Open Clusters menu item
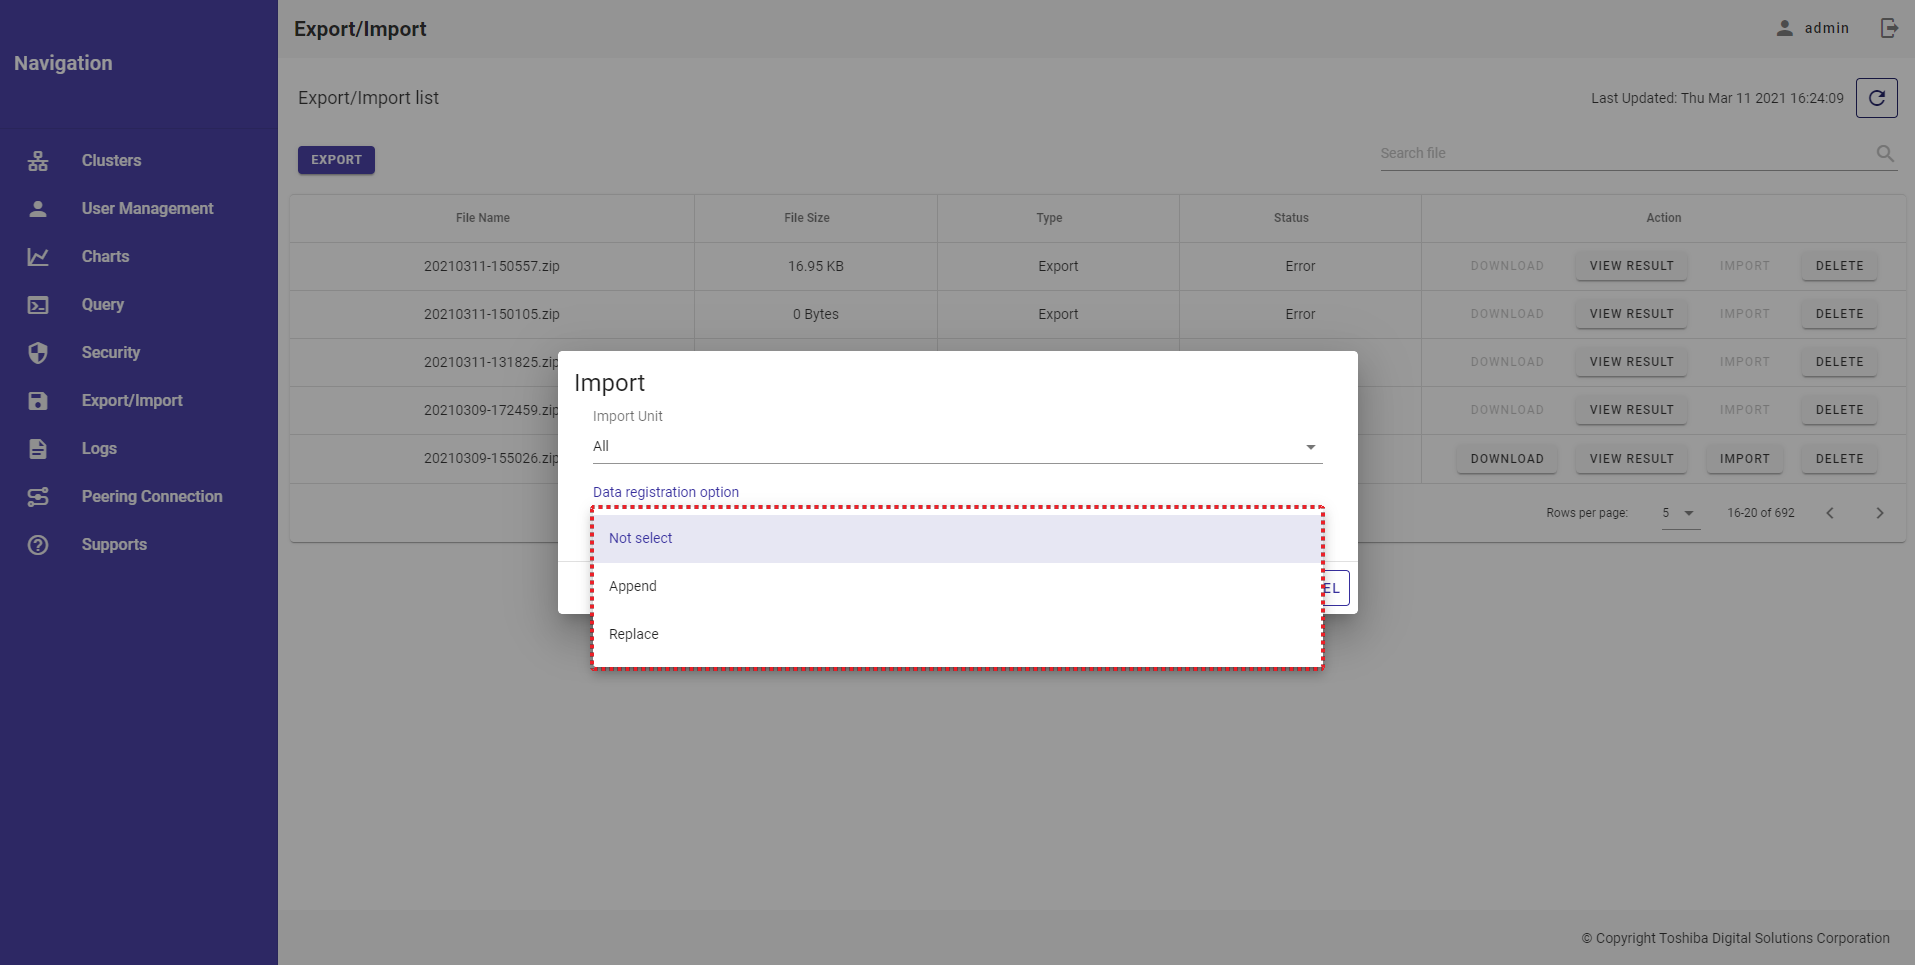This screenshot has height=965, width=1915. (139, 161)
